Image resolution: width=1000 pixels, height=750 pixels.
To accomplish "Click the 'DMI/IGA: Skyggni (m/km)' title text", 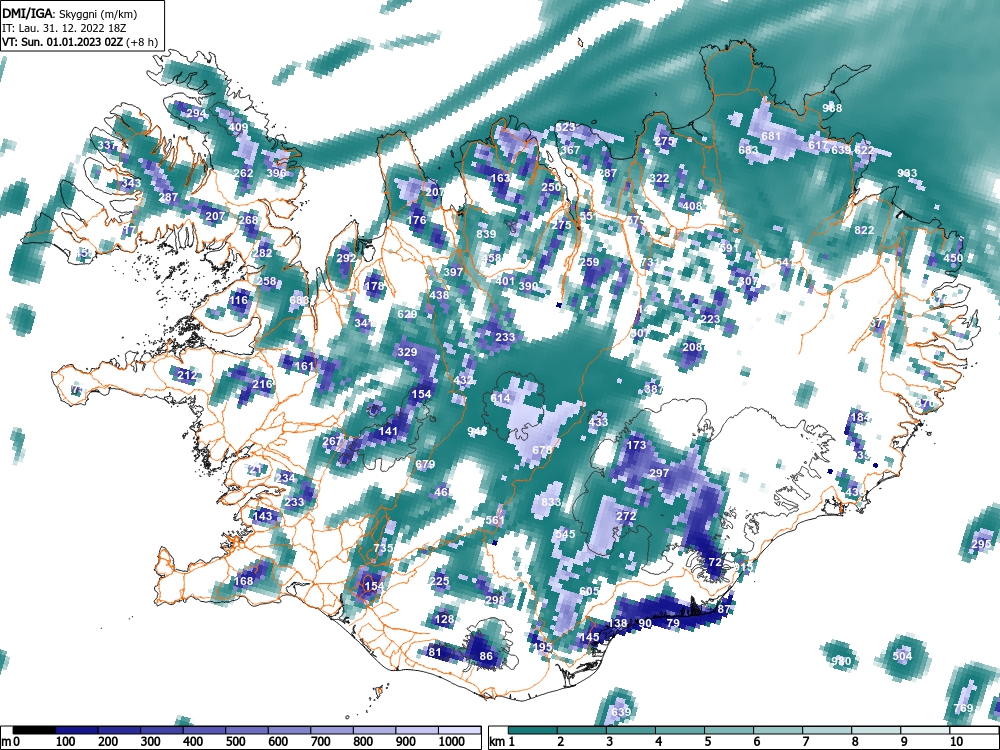I will click(x=70, y=13).
